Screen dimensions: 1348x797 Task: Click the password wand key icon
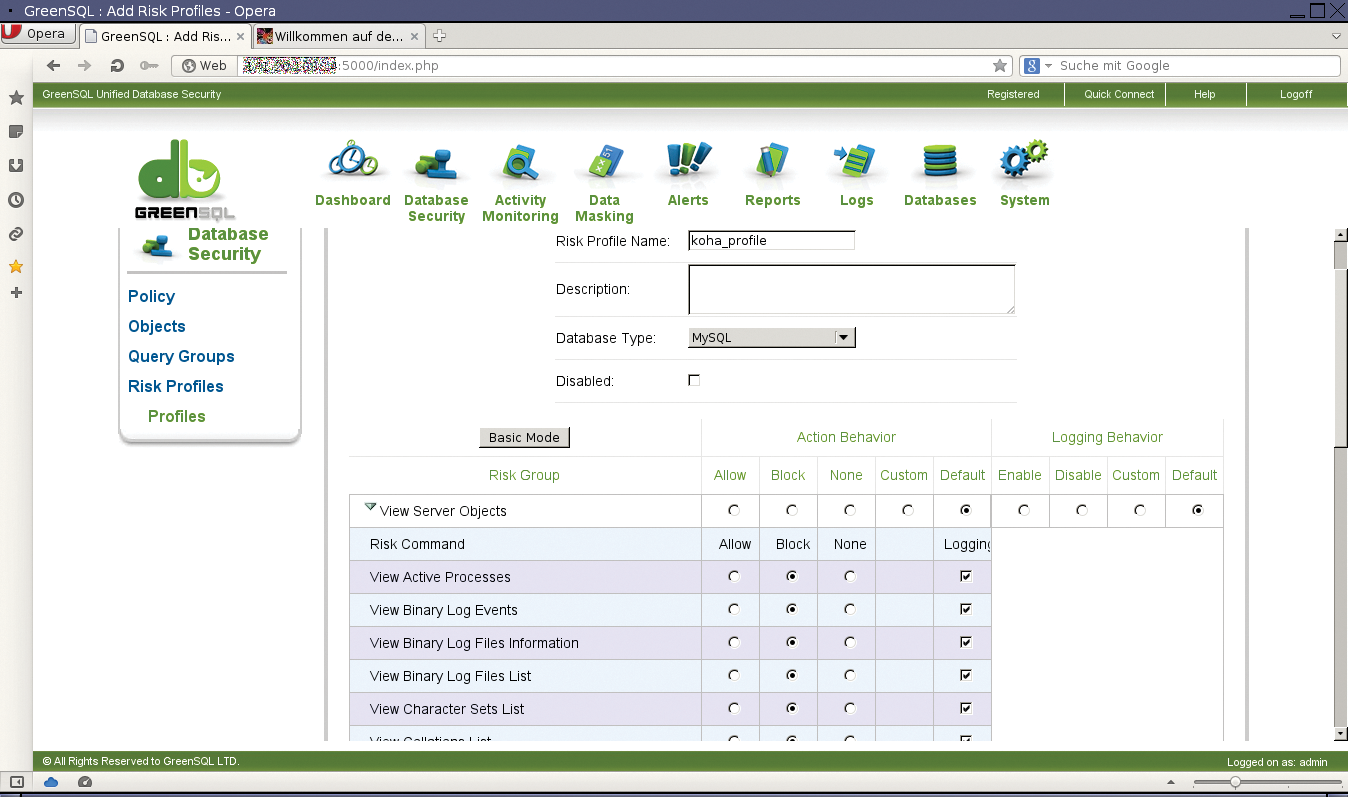149,66
